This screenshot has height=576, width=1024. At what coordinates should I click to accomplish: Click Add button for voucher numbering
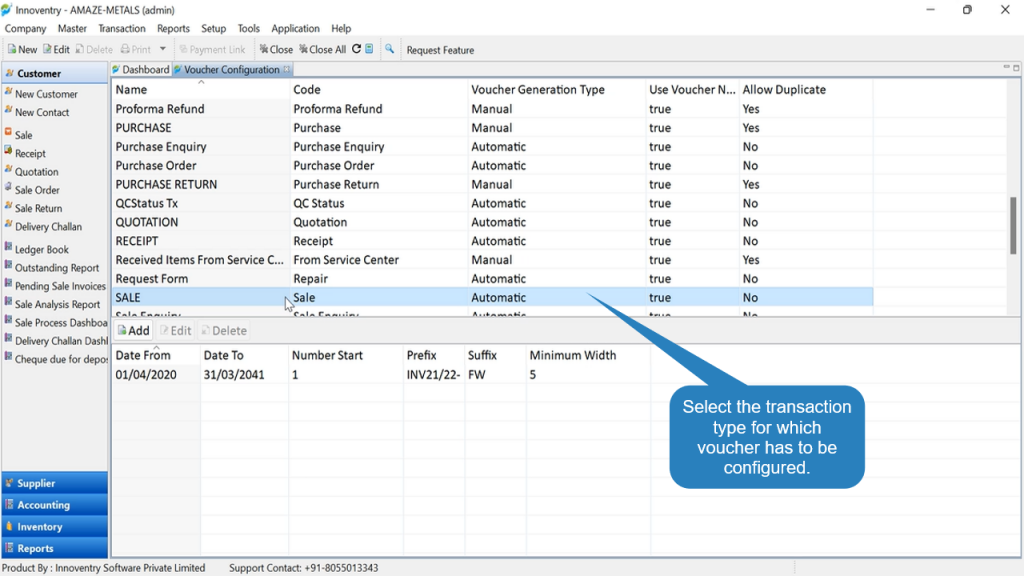[133, 330]
